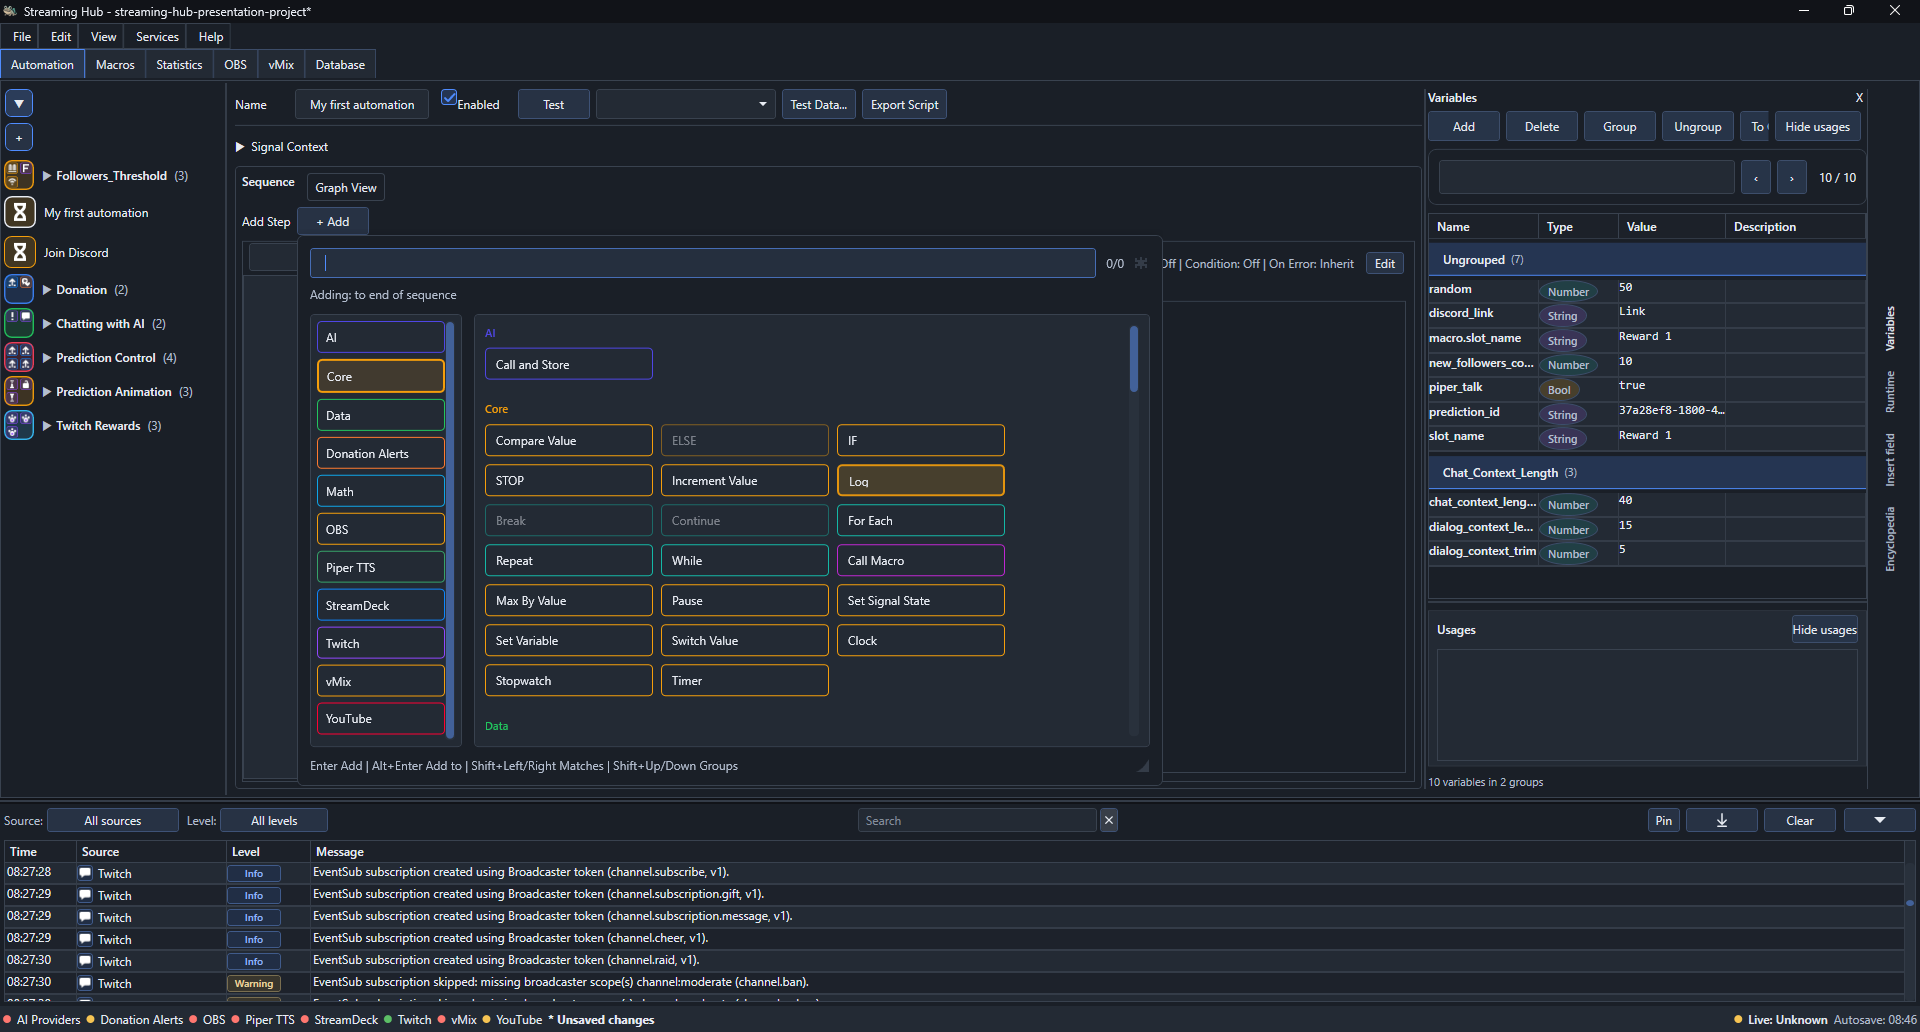
Task: Switch to the vMix tab
Action: 281,64
